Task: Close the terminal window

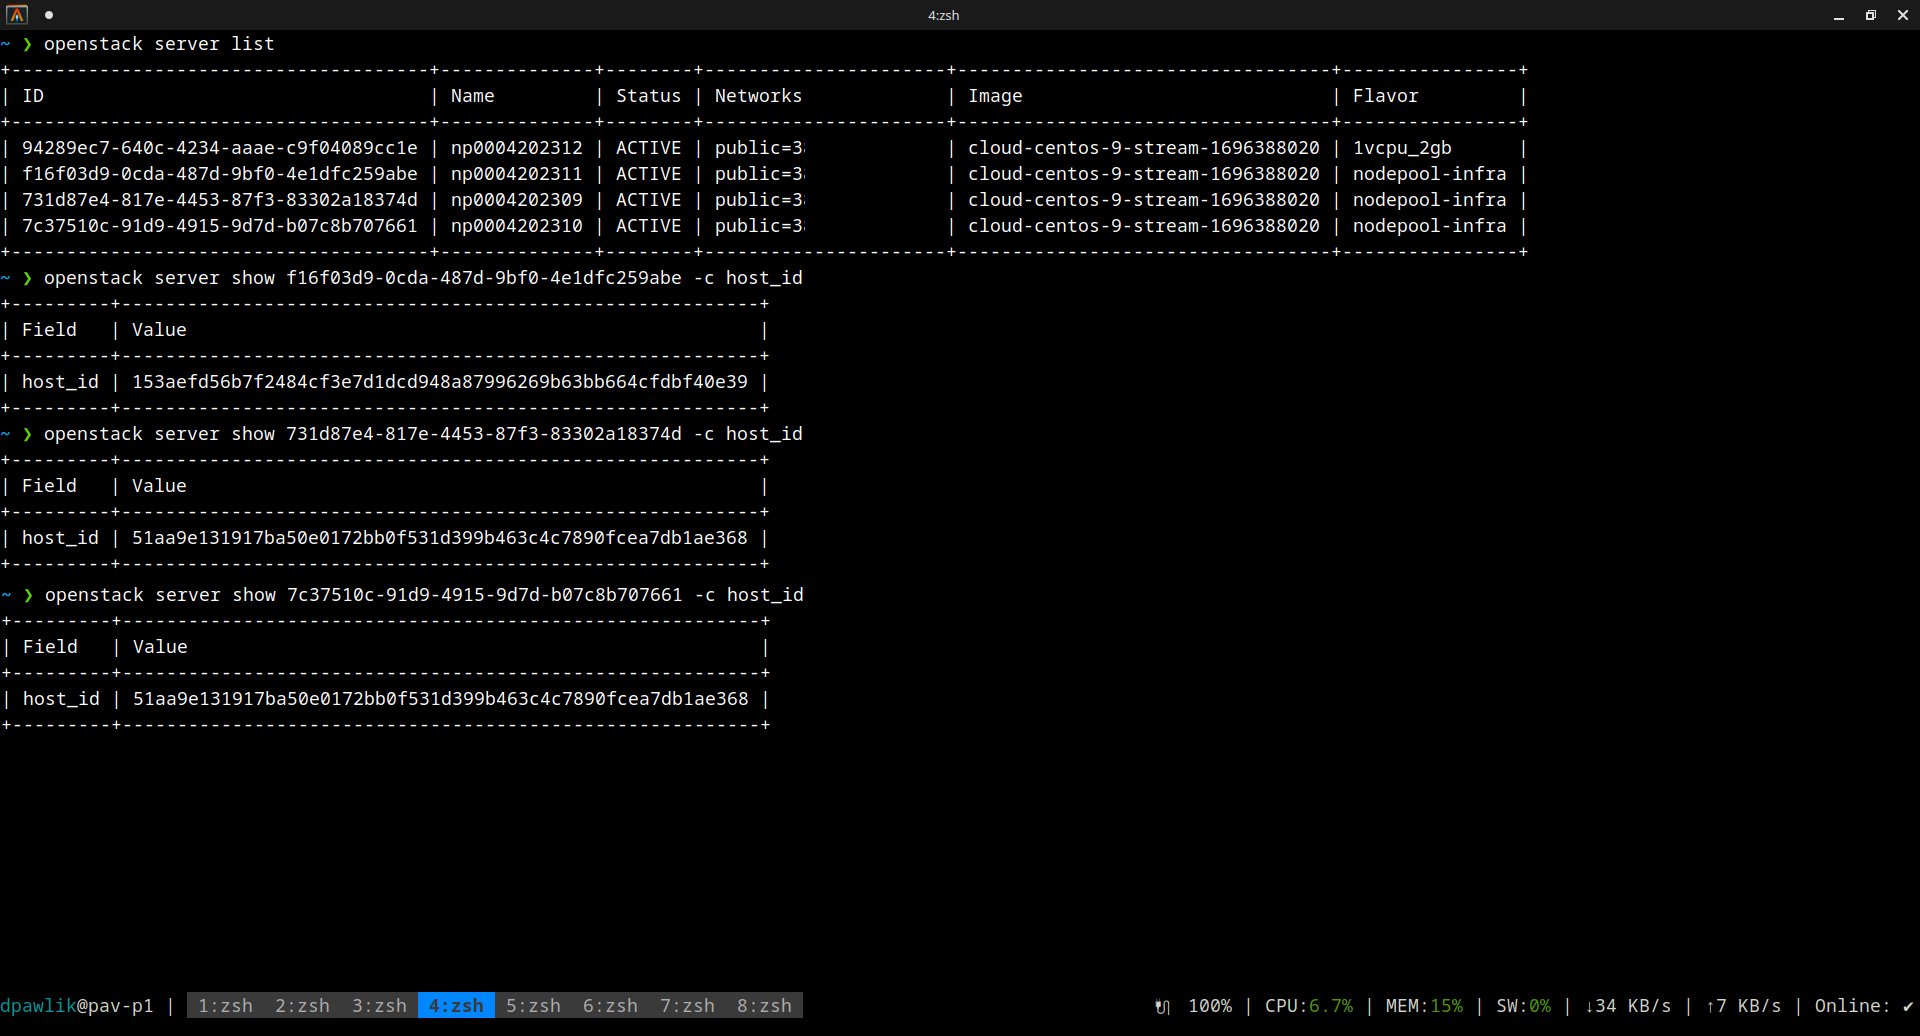Action: click(x=1902, y=15)
